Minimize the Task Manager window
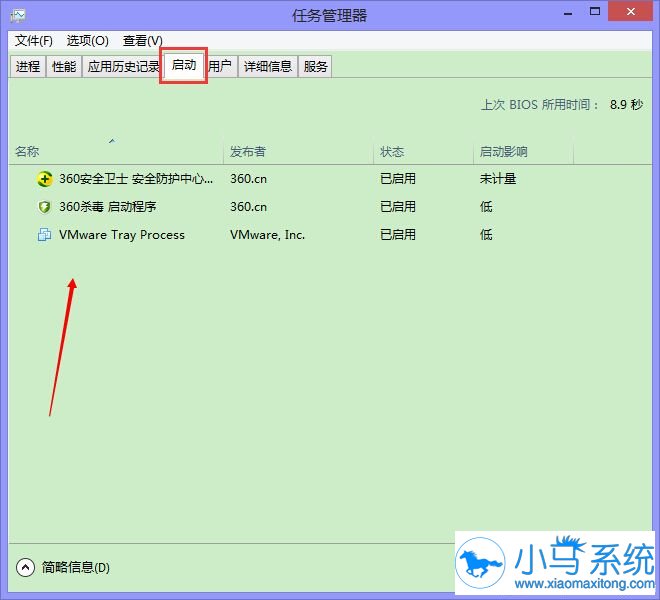Screen dimensions: 660x600 coord(568,13)
